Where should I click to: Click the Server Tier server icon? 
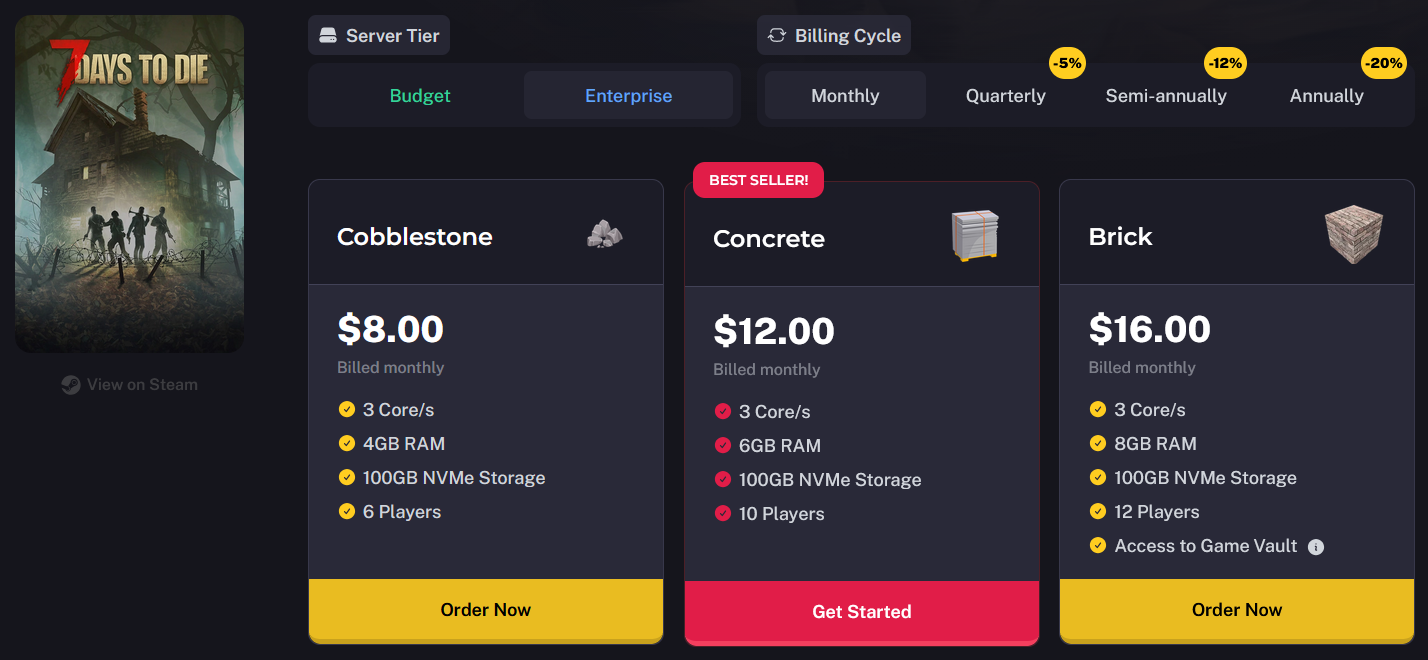[x=328, y=36]
